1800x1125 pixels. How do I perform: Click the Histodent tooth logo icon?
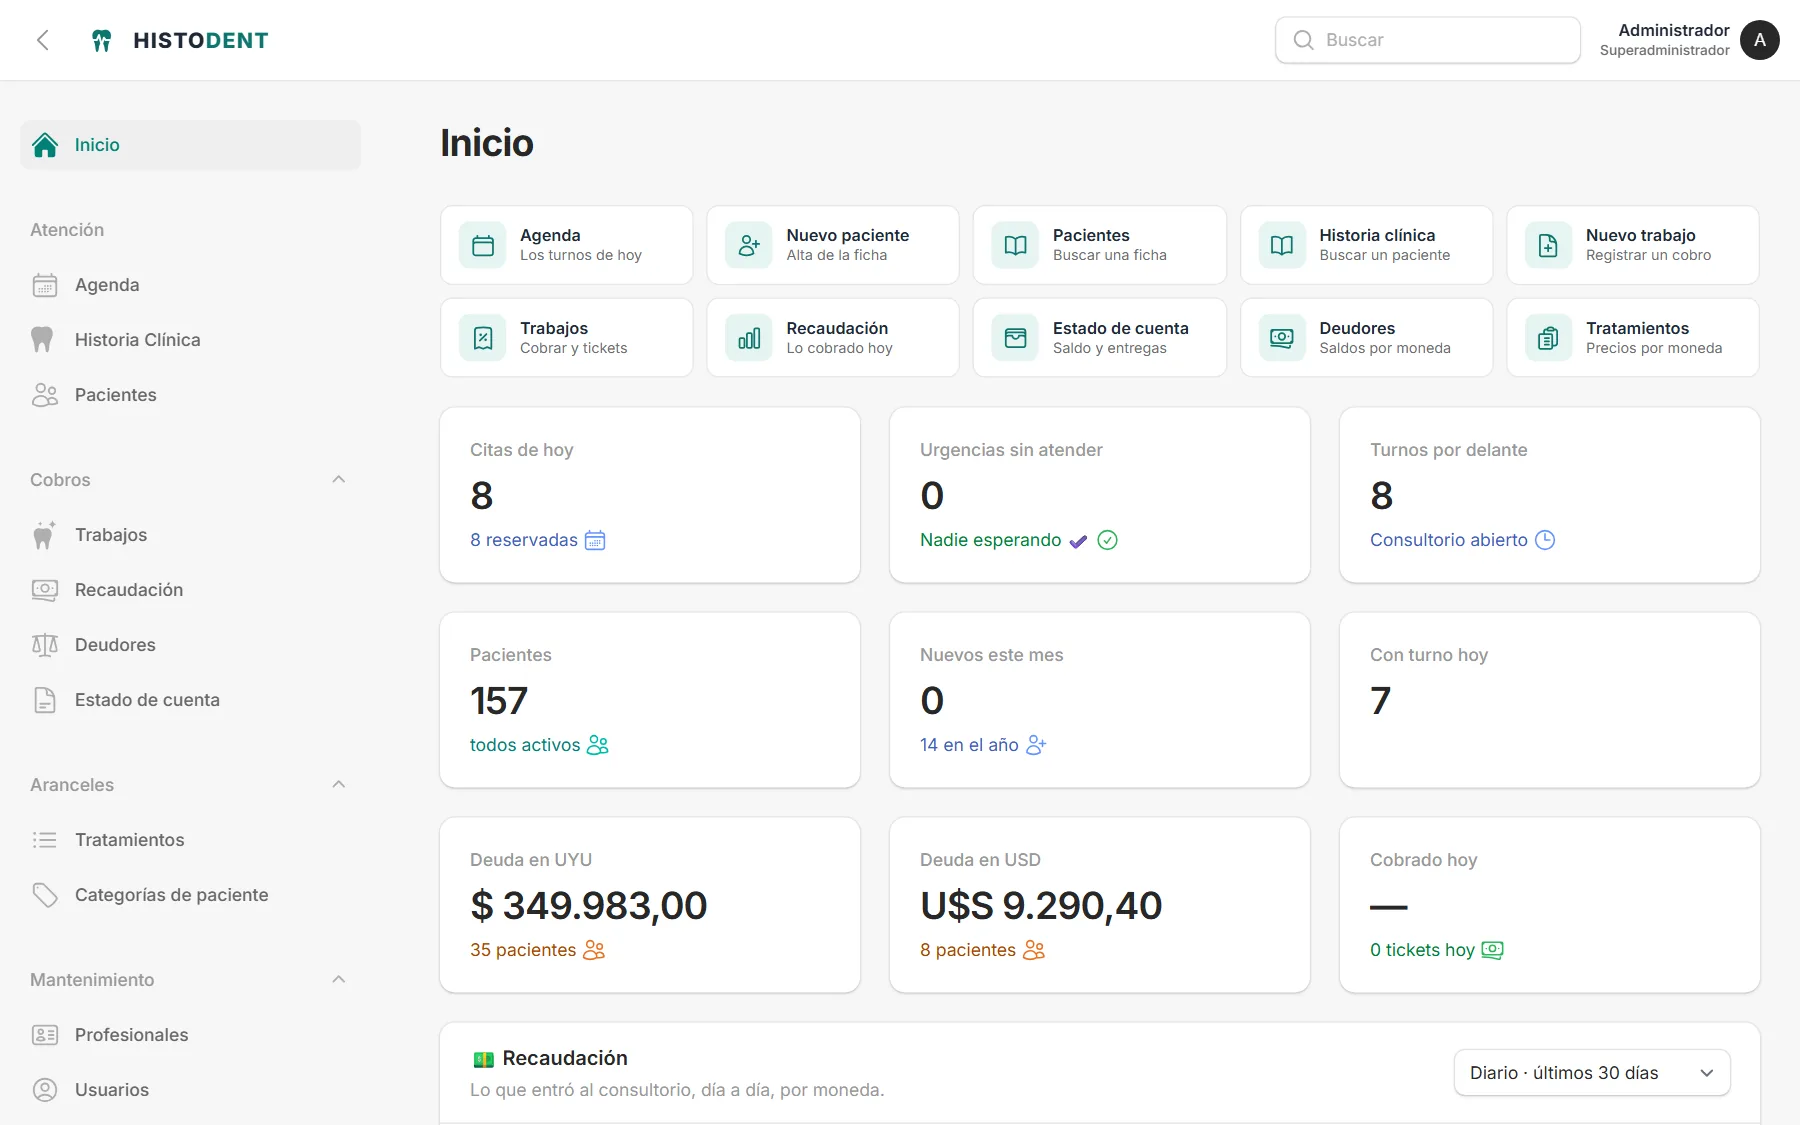click(x=101, y=40)
